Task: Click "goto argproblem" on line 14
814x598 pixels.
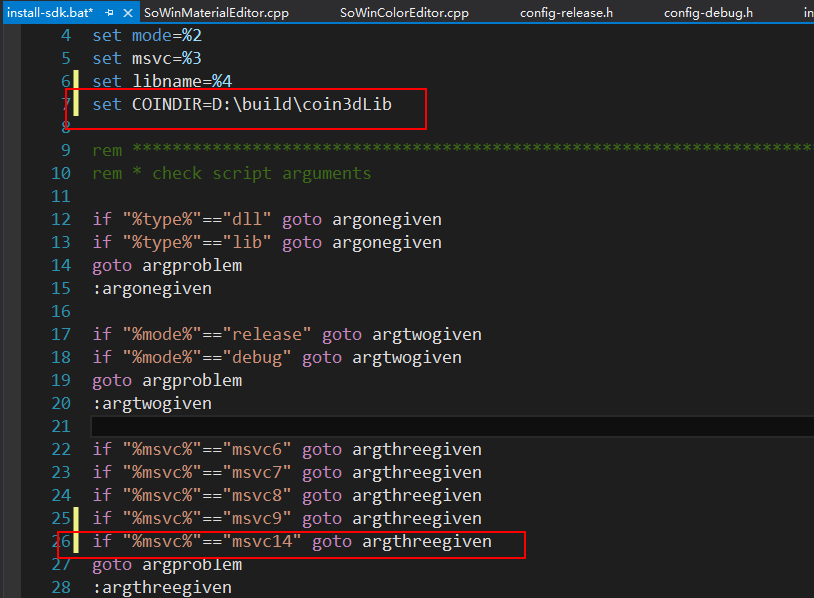Action: coord(167,266)
